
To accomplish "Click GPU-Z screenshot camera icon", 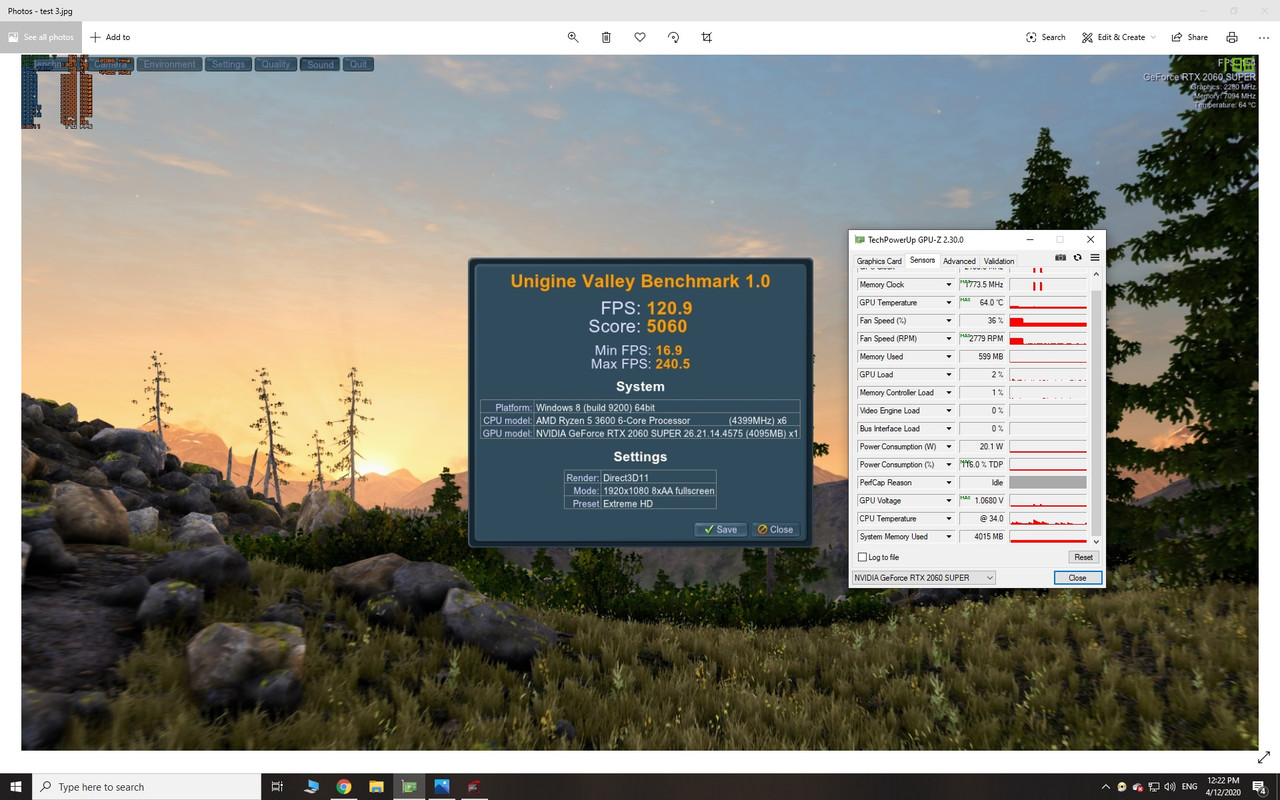I will pos(1060,257).
